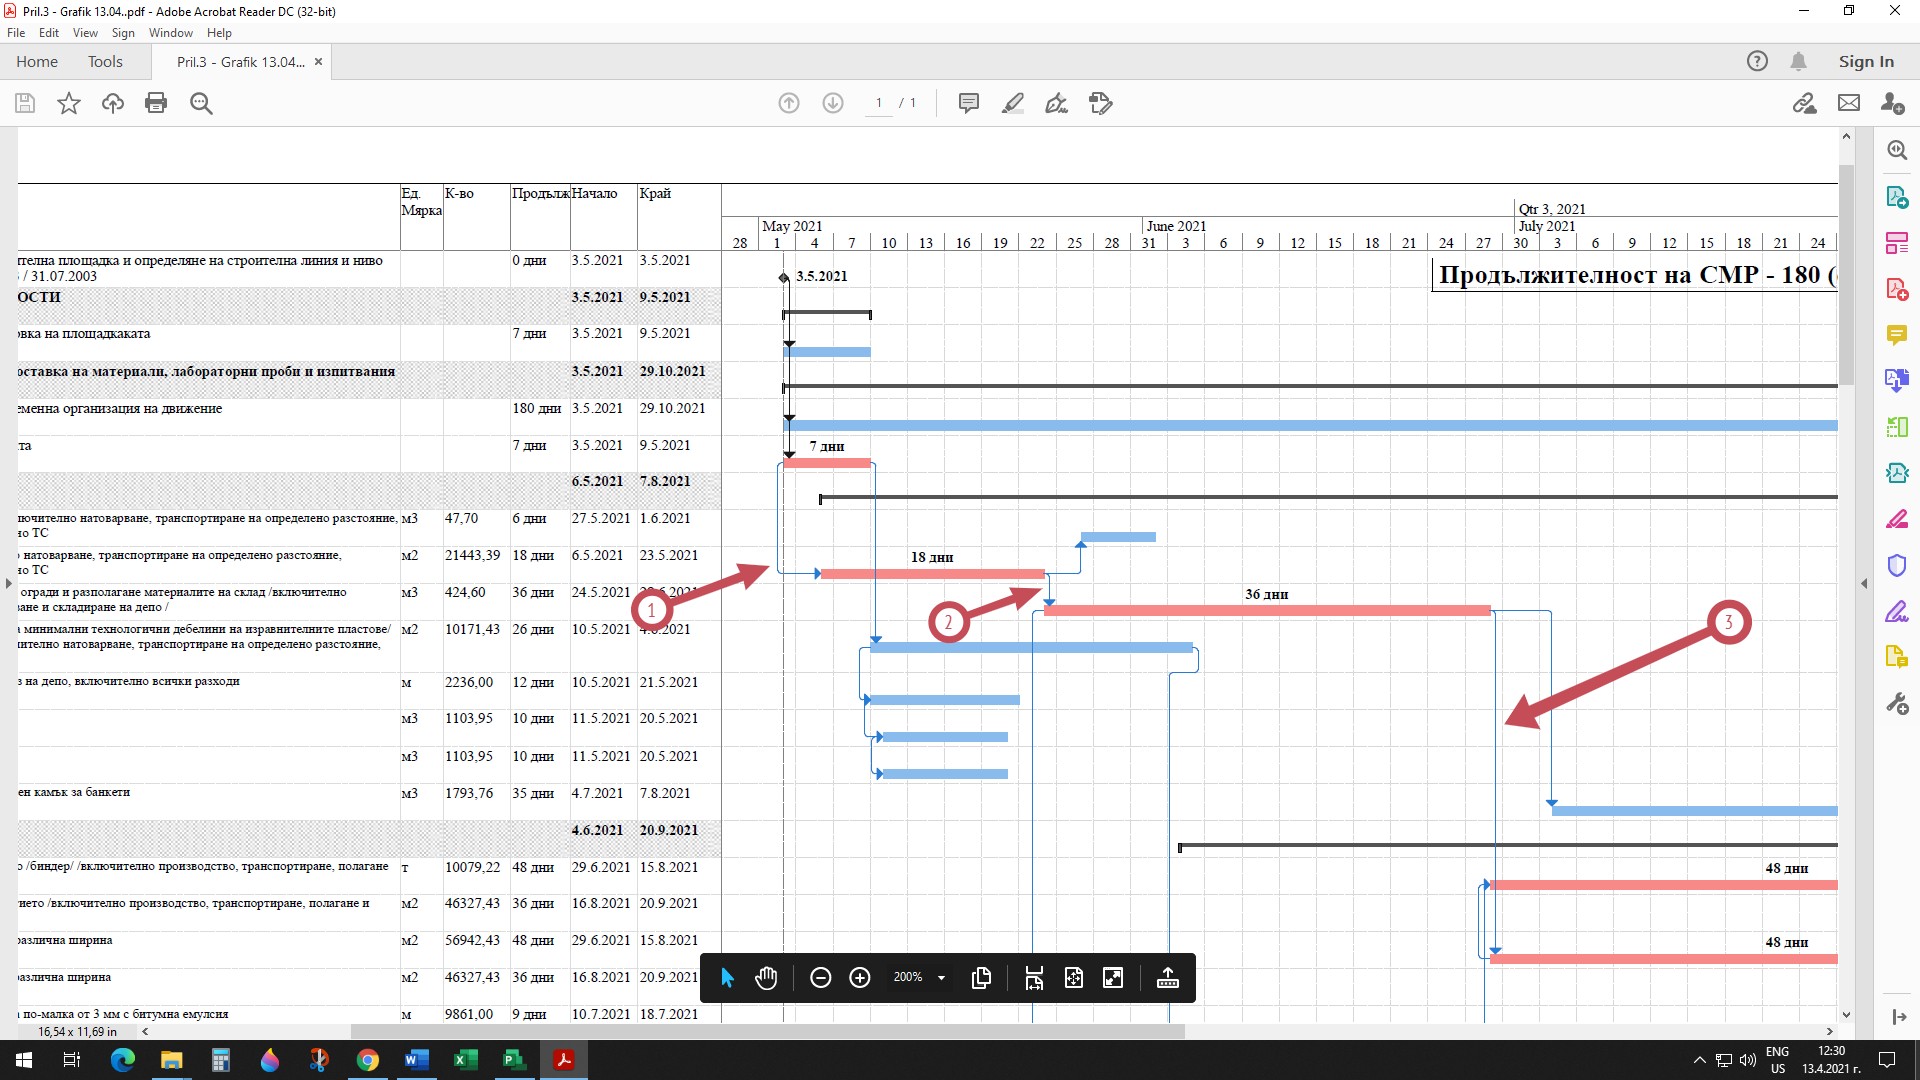The height and width of the screenshot is (1080, 1920).
Task: Open the Help menu
Action: coord(219,33)
